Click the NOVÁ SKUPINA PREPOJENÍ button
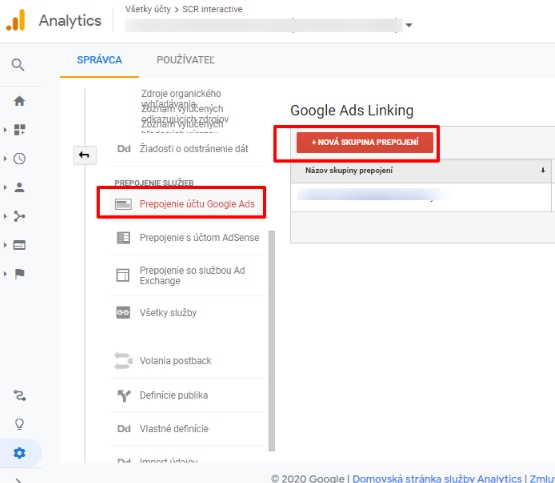 365,142
